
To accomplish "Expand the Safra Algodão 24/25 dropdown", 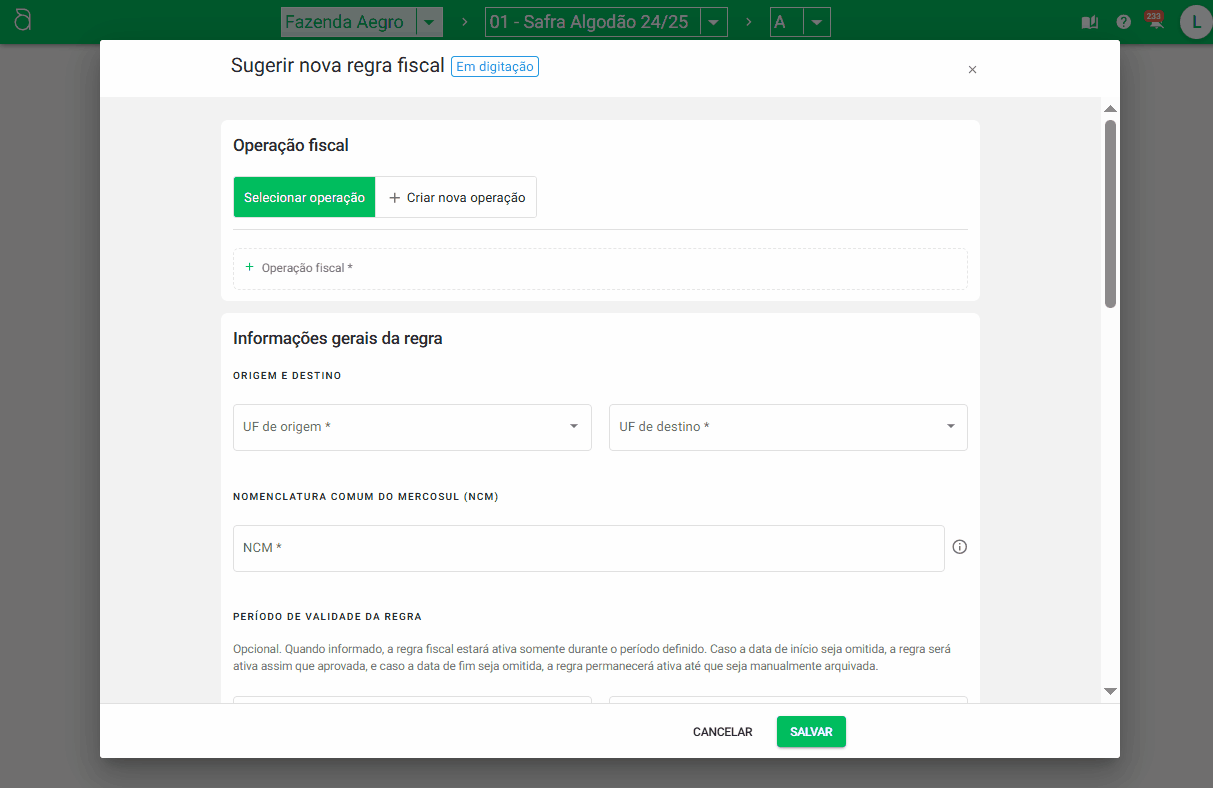I will [x=714, y=22].
